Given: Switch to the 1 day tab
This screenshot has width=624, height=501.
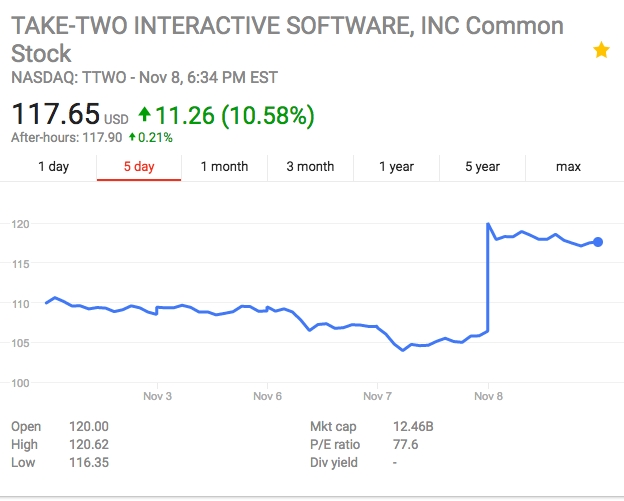Looking at the screenshot, I should tap(53, 167).
